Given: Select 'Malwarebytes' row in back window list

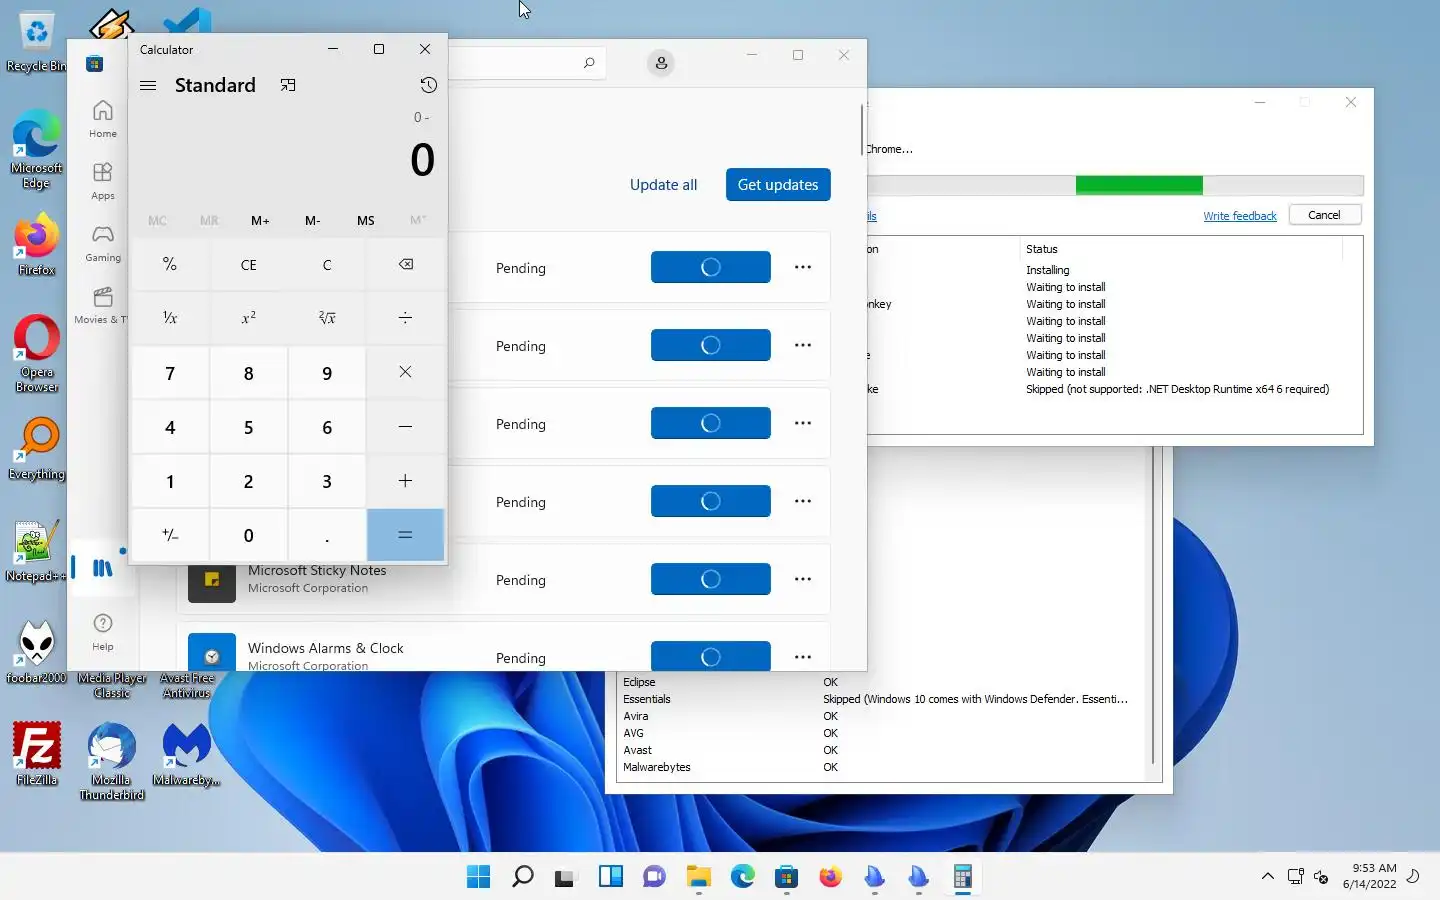Looking at the screenshot, I should tap(657, 767).
